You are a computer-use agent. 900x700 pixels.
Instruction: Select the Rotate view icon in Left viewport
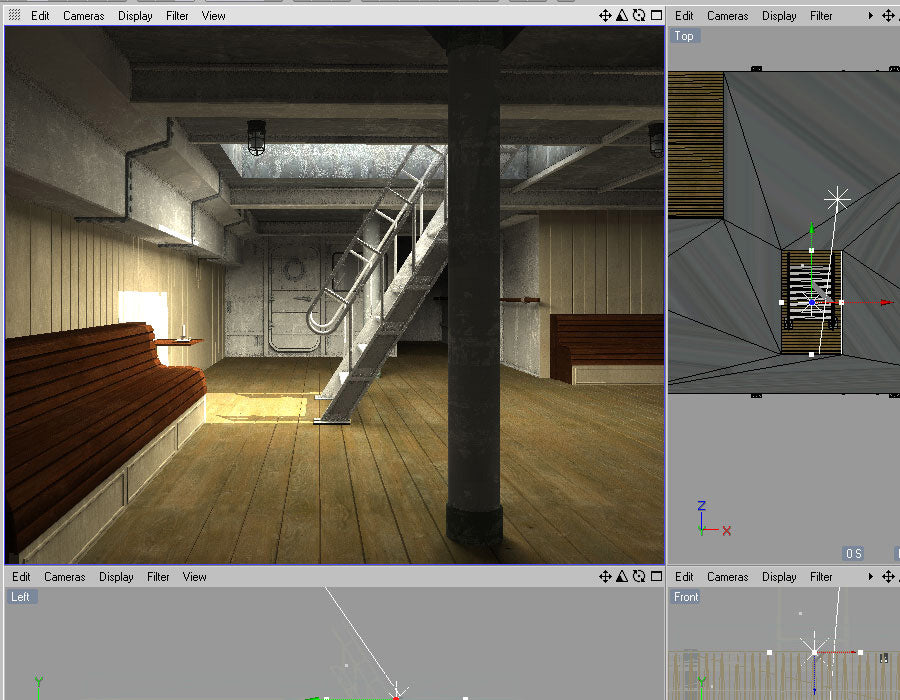(639, 577)
